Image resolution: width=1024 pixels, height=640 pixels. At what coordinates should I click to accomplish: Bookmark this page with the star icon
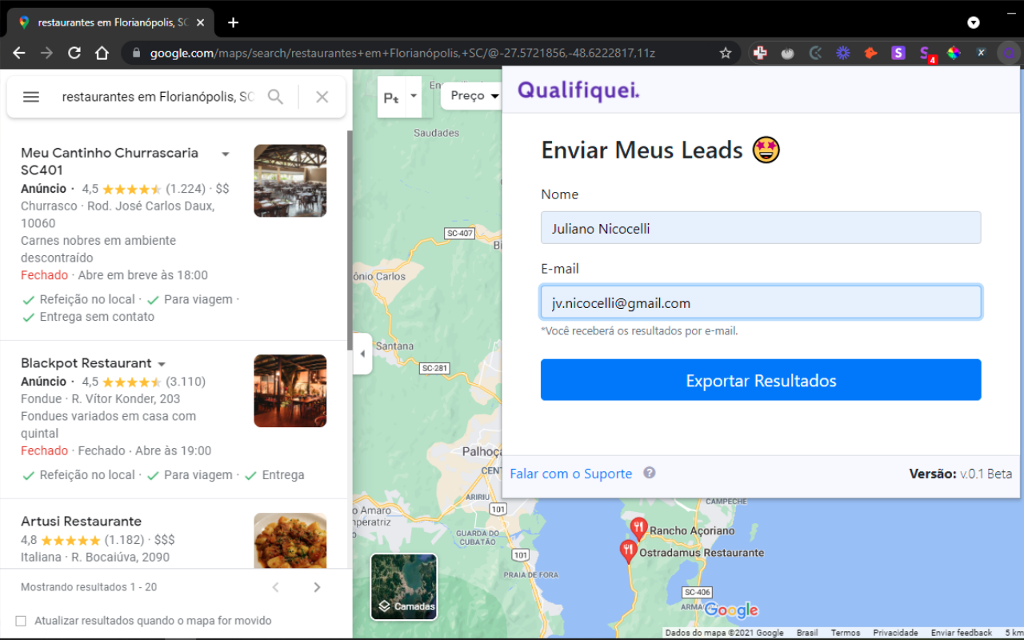(725, 53)
